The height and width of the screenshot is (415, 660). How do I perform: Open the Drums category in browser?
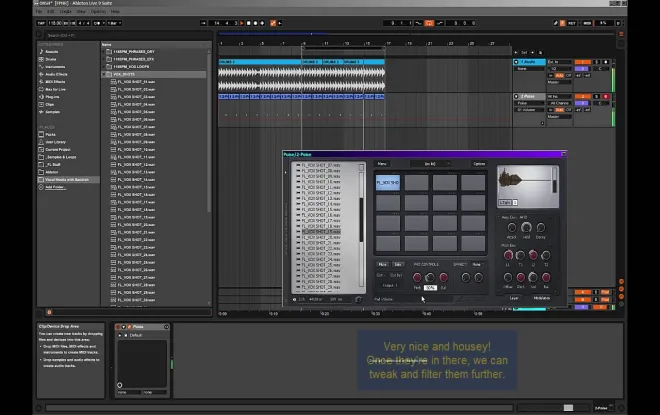point(51,59)
